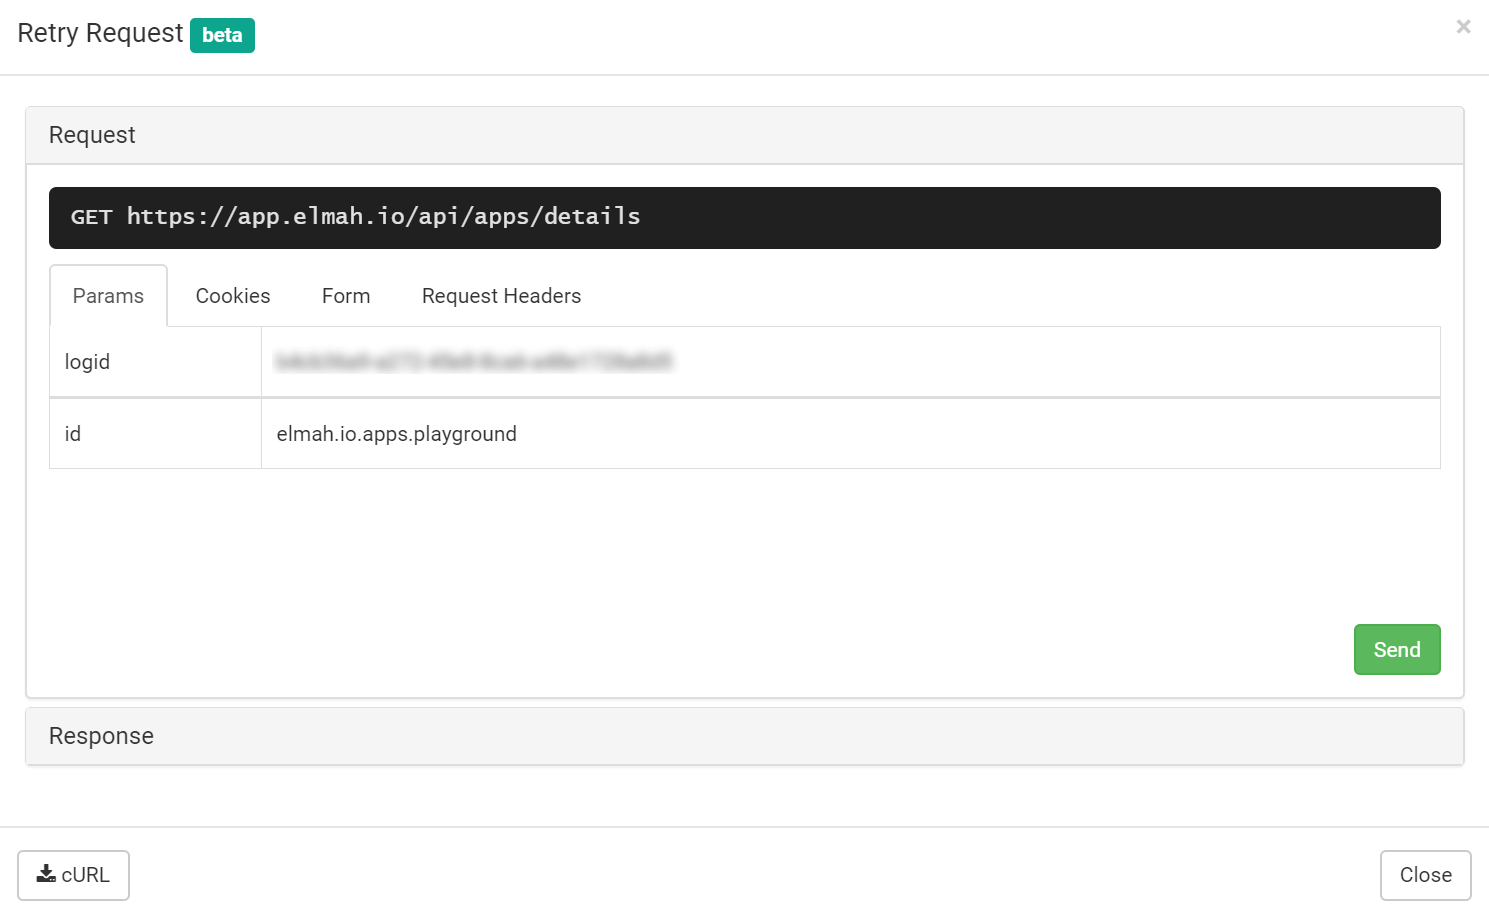Click the logid parameter name cell

(87, 362)
